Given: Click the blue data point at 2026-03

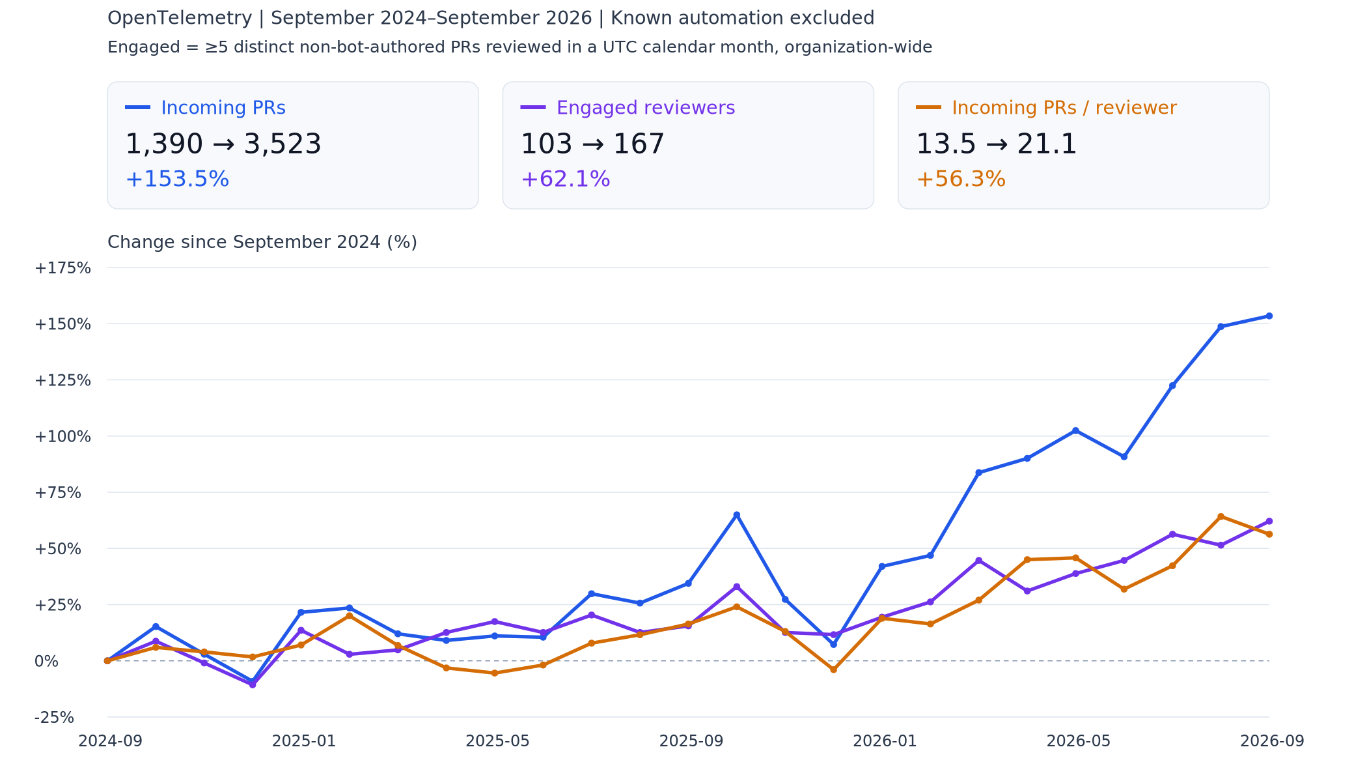Looking at the screenshot, I should click(979, 472).
